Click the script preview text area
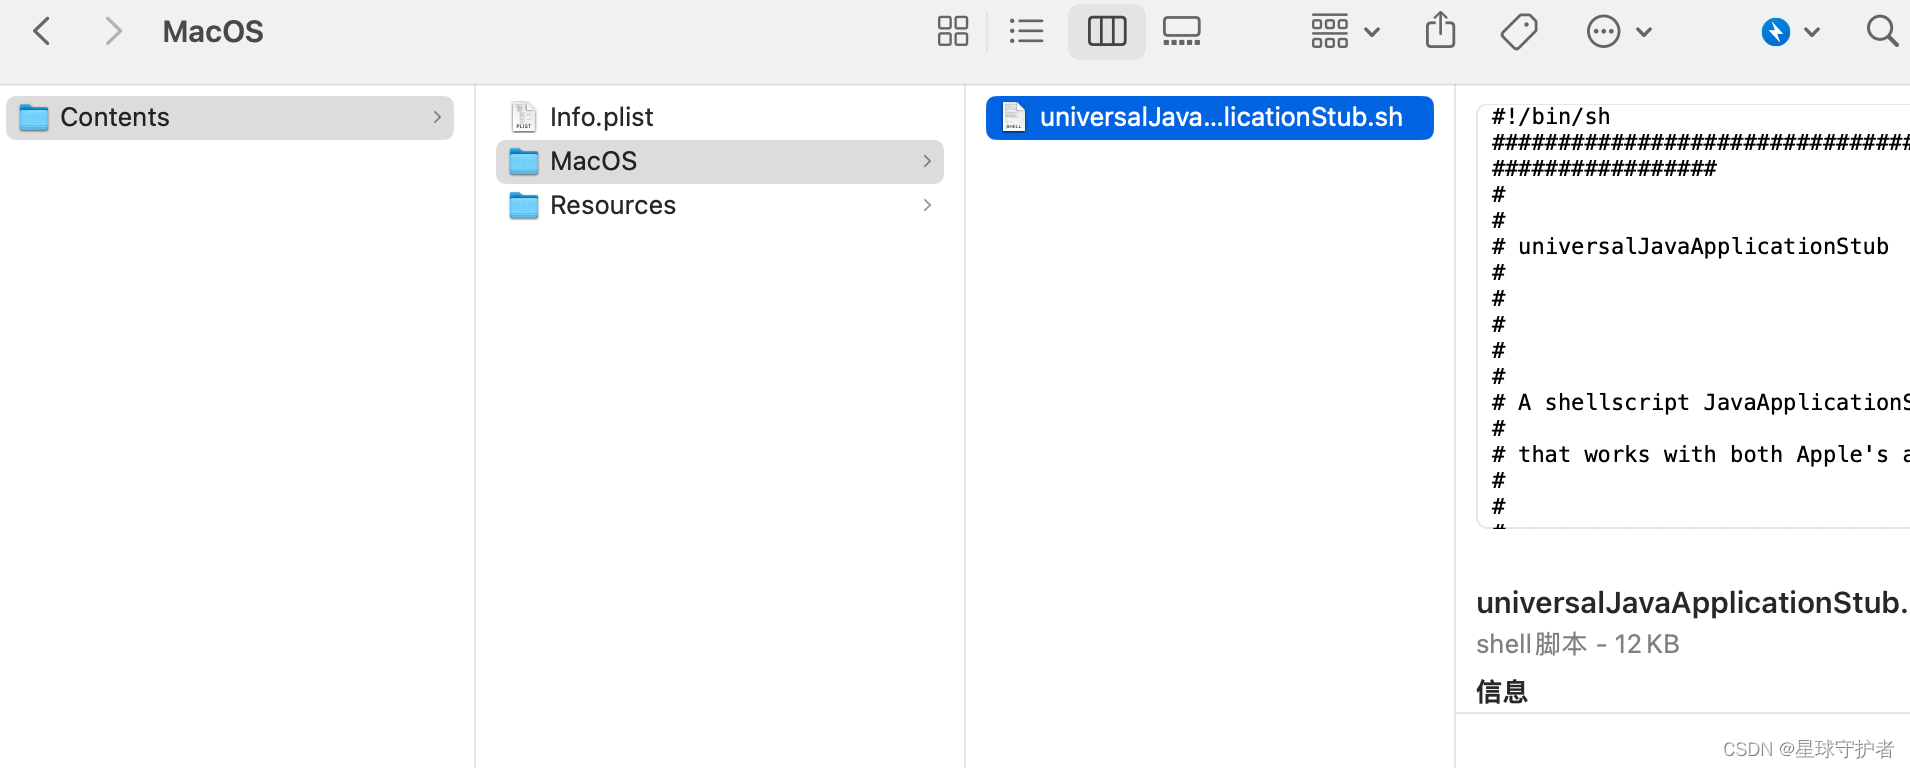This screenshot has width=1910, height=768. (x=1694, y=315)
